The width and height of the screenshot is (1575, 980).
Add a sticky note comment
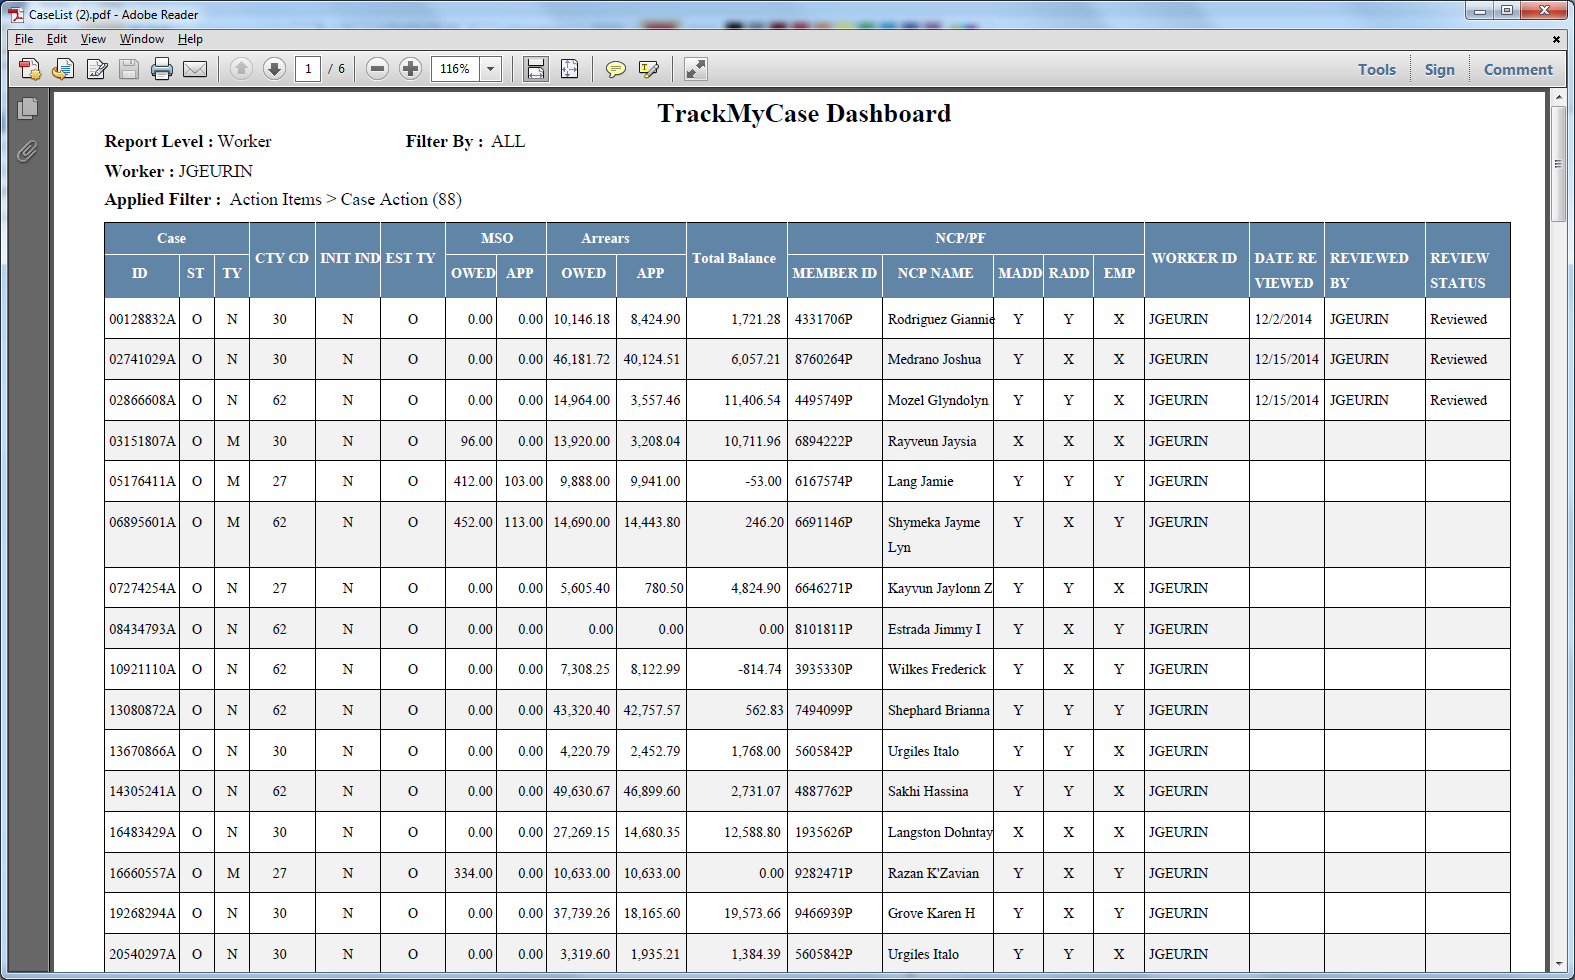[616, 69]
